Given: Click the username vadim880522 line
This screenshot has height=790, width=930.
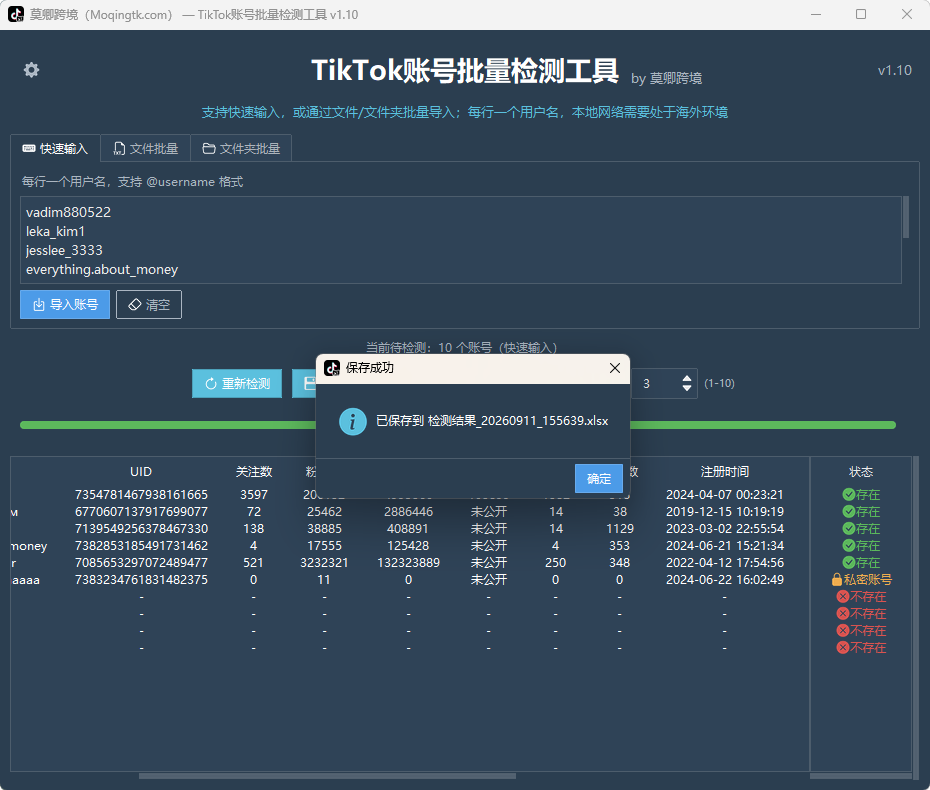Looking at the screenshot, I should click(x=68, y=212).
